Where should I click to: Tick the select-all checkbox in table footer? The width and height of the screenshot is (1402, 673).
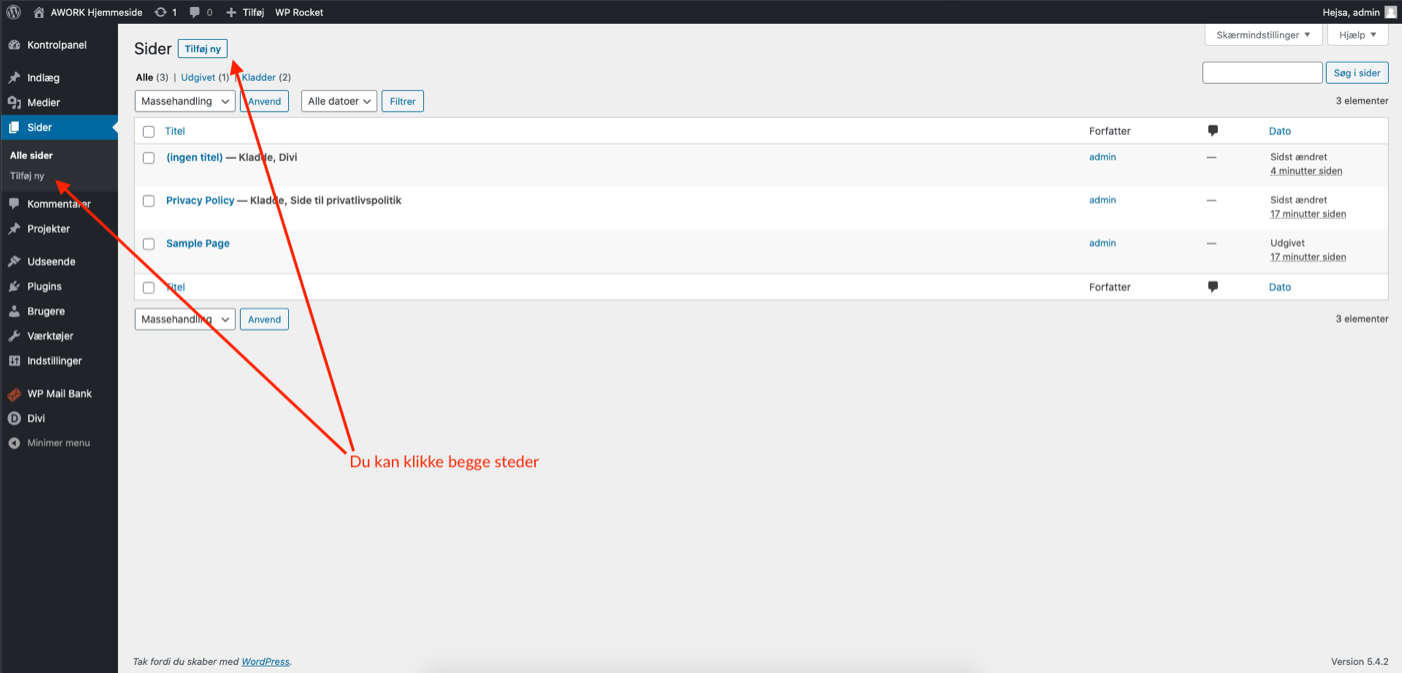(149, 288)
